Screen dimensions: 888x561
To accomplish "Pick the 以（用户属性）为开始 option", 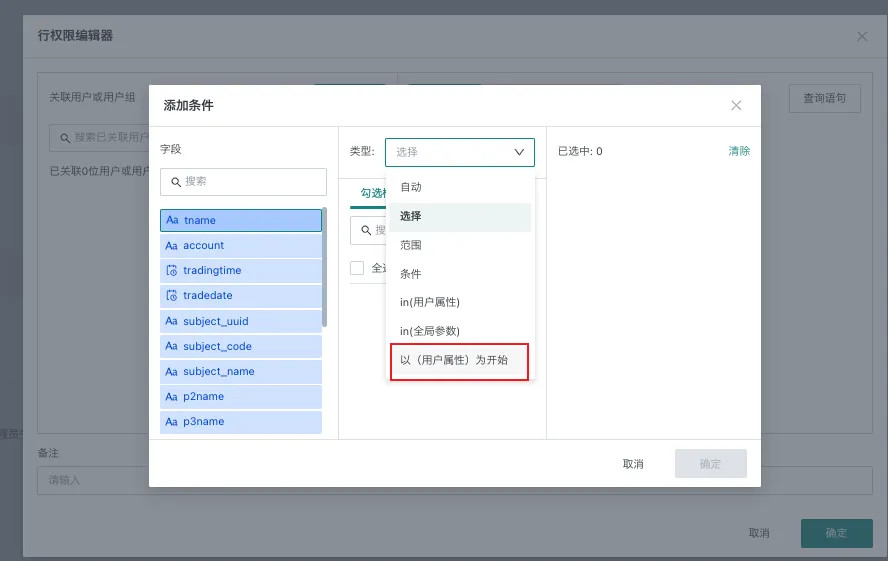I will coord(453,359).
